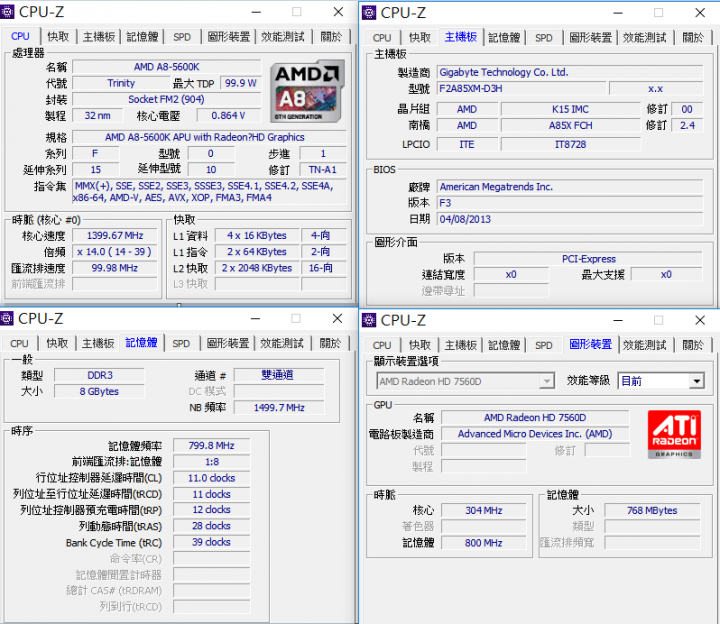Viewport: 720px width, 624px height.
Task: Open 主機板 tab in the Graphics window
Action: click(x=461, y=345)
